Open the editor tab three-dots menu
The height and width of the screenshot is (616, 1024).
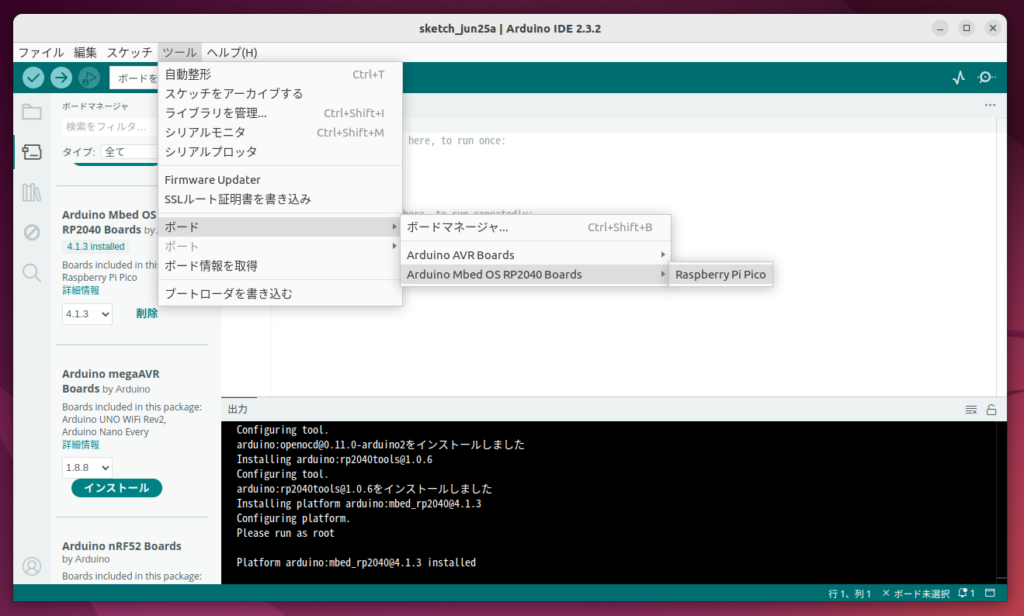[x=990, y=105]
